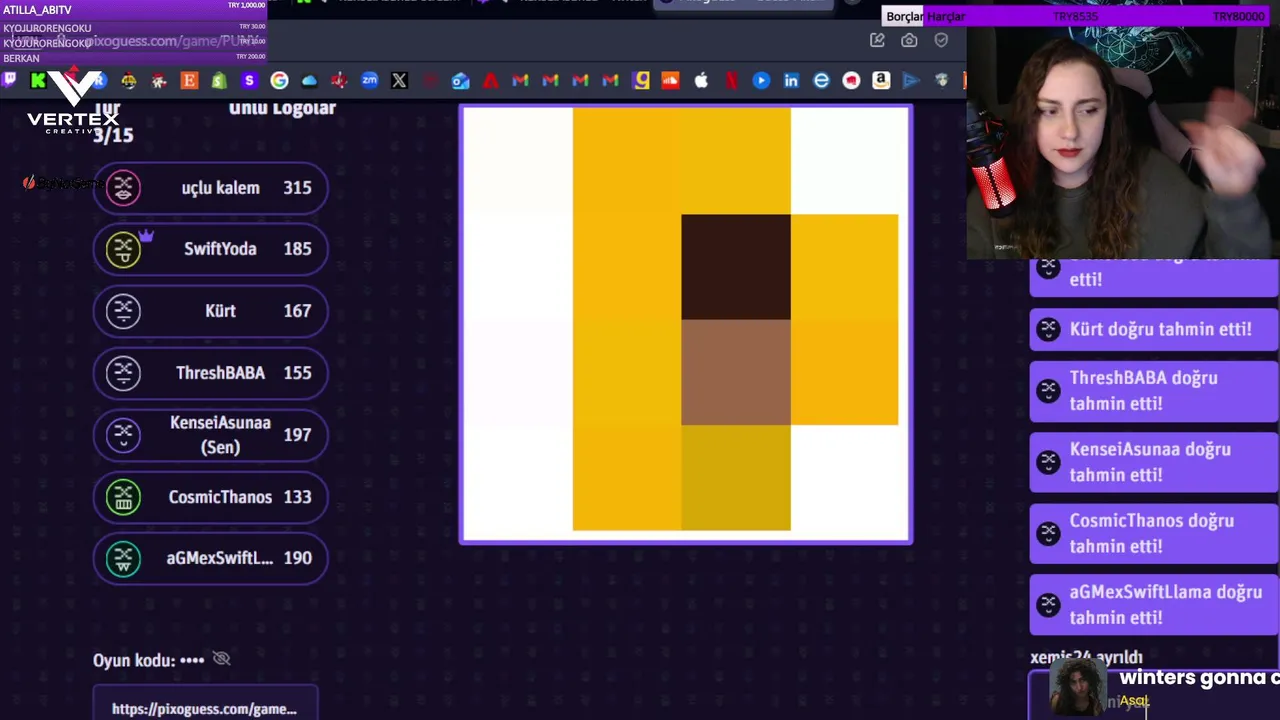
Task: Click ThreshBABA's player avatar
Action: 123,373
